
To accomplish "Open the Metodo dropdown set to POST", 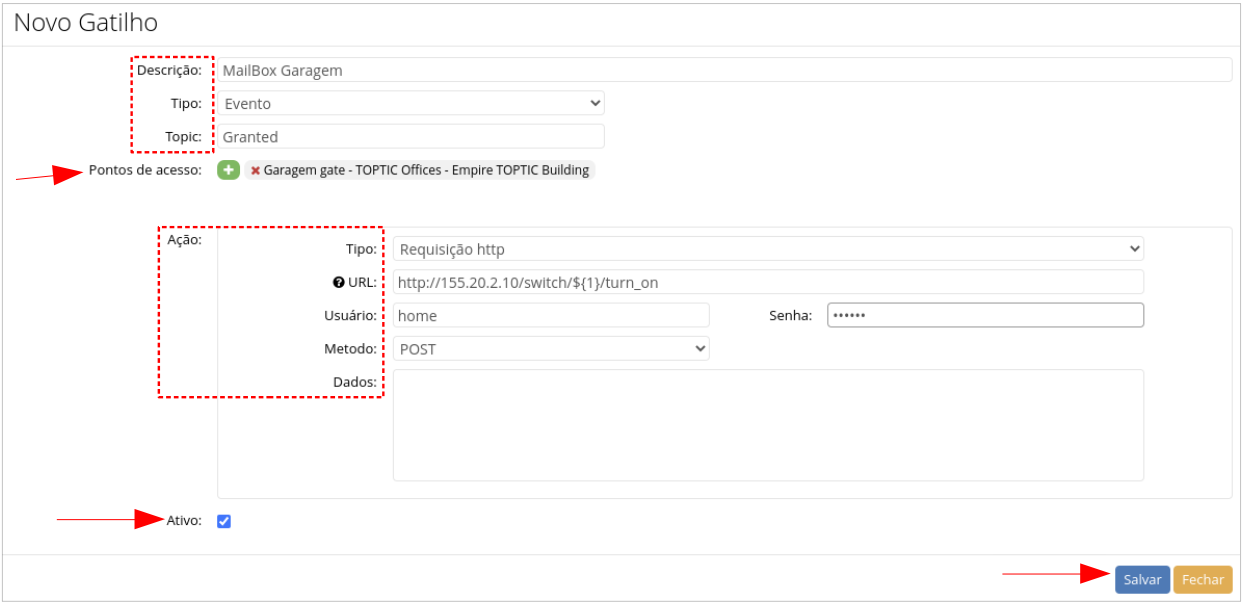I will coord(550,349).
